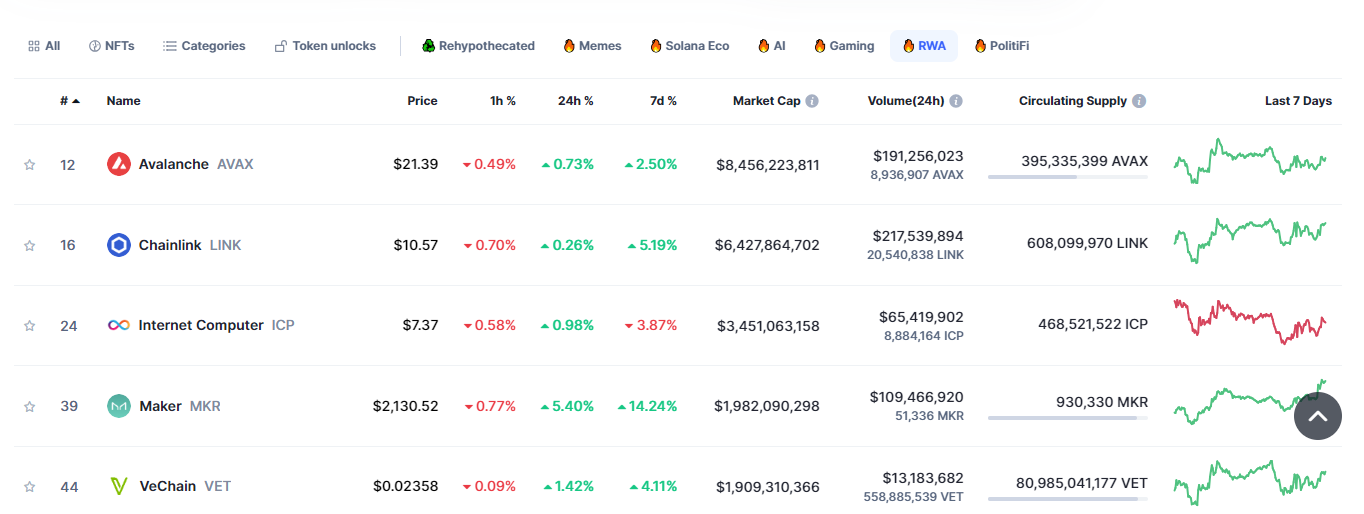Click the Last 7 Days column header
1364x514 pixels.
pos(1298,101)
